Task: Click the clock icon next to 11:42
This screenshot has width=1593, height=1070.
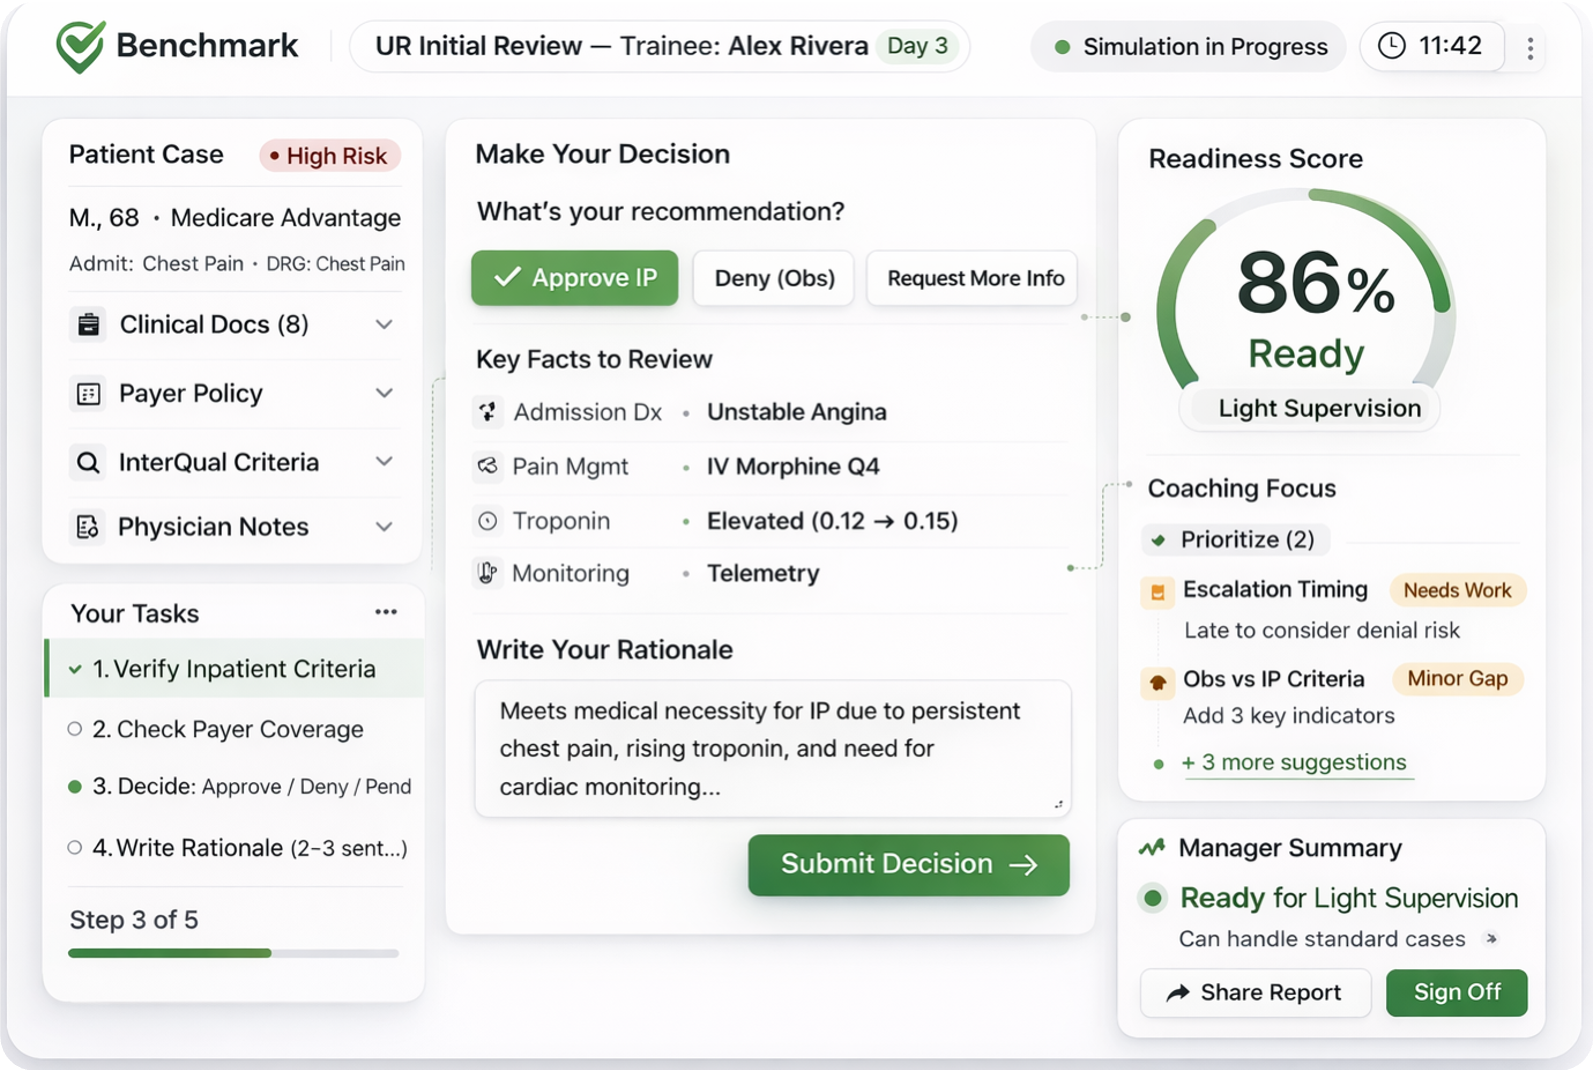Action: 1391,46
